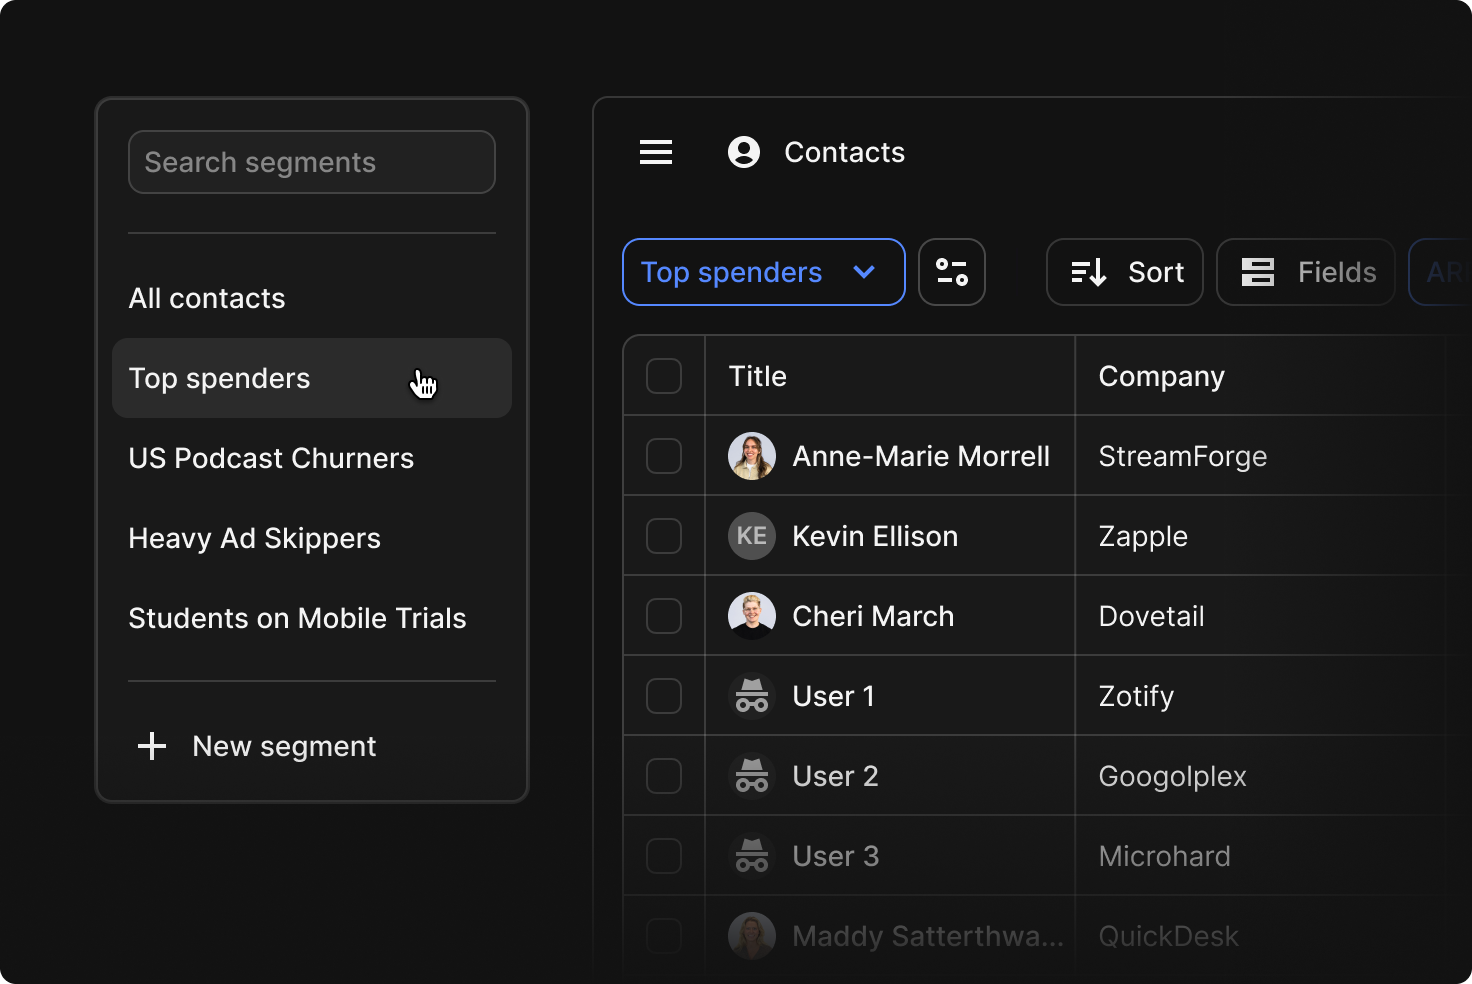Choose US Podcast Churners segment
Viewport: 1472px width, 984px height.
click(271, 458)
